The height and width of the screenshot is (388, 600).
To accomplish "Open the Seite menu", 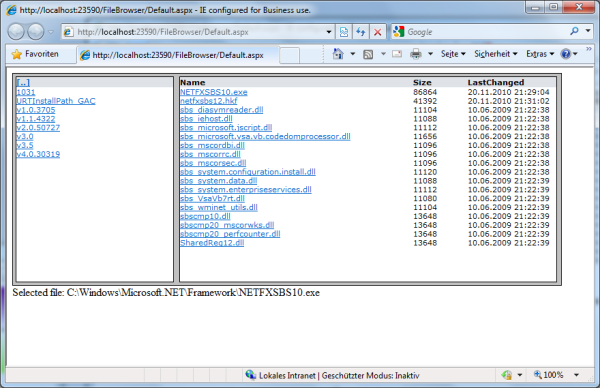I will (453, 54).
